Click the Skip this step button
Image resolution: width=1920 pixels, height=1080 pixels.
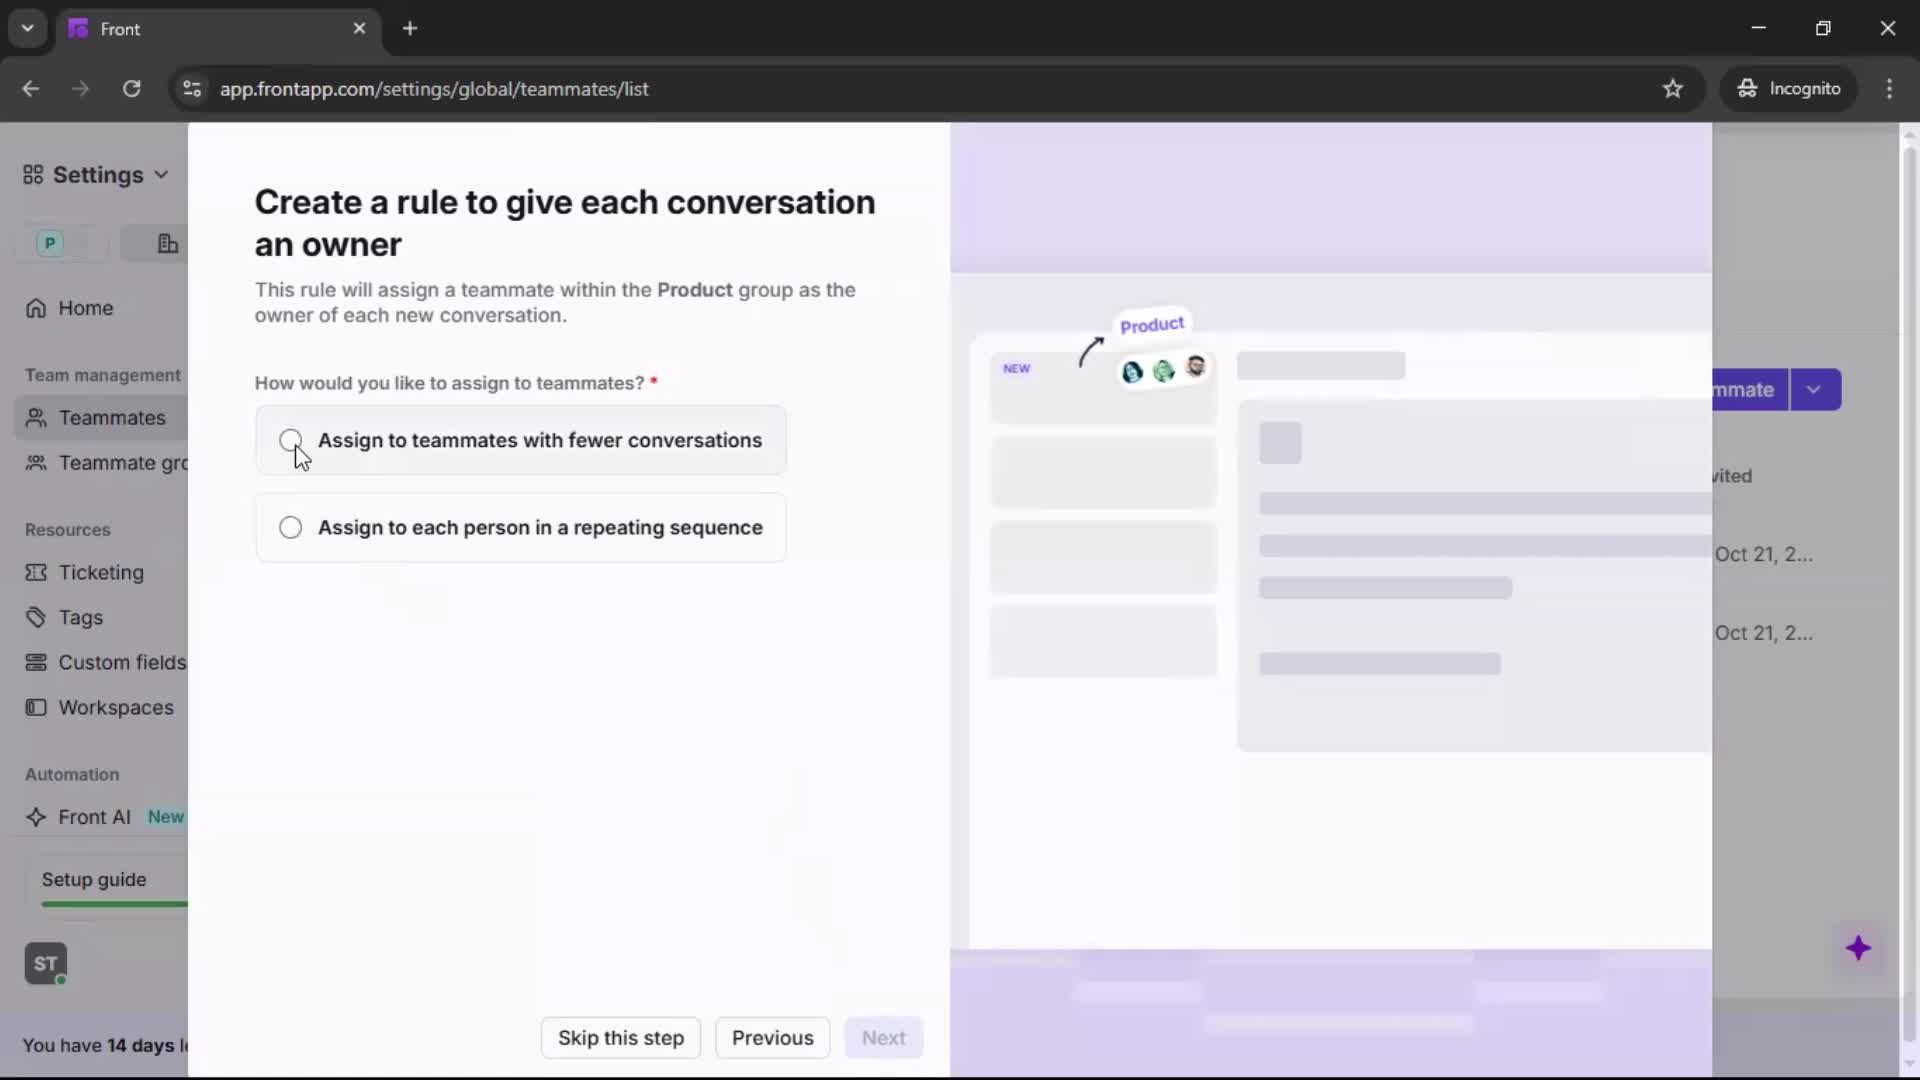620,1038
